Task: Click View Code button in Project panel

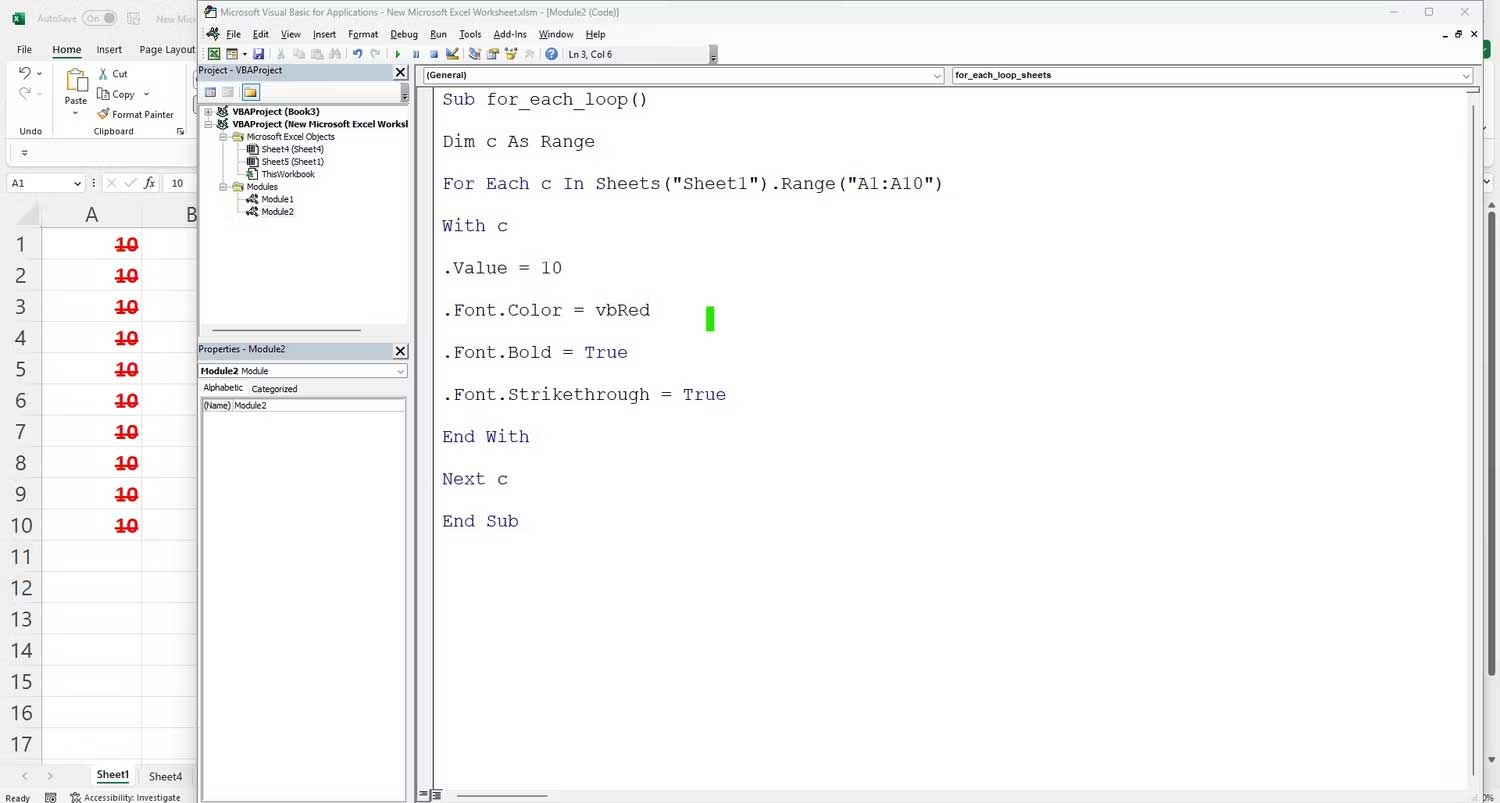Action: tap(211, 92)
